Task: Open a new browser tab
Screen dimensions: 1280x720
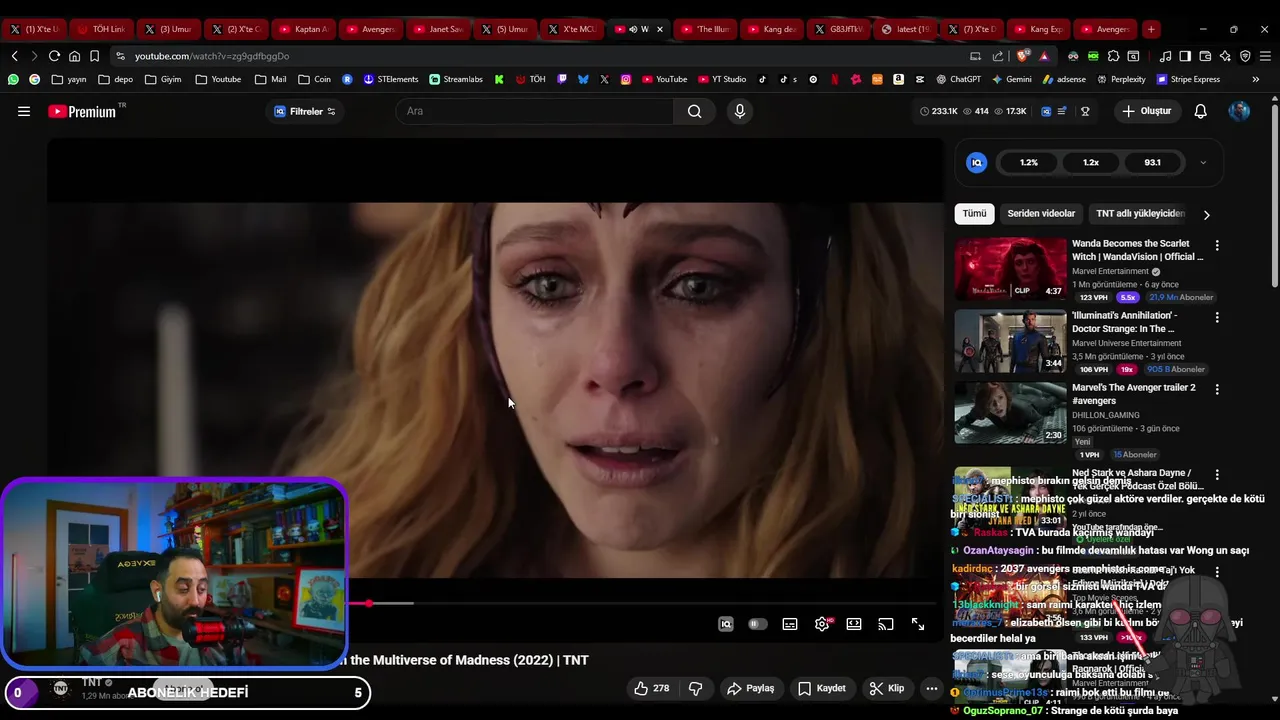Action: click(1151, 29)
